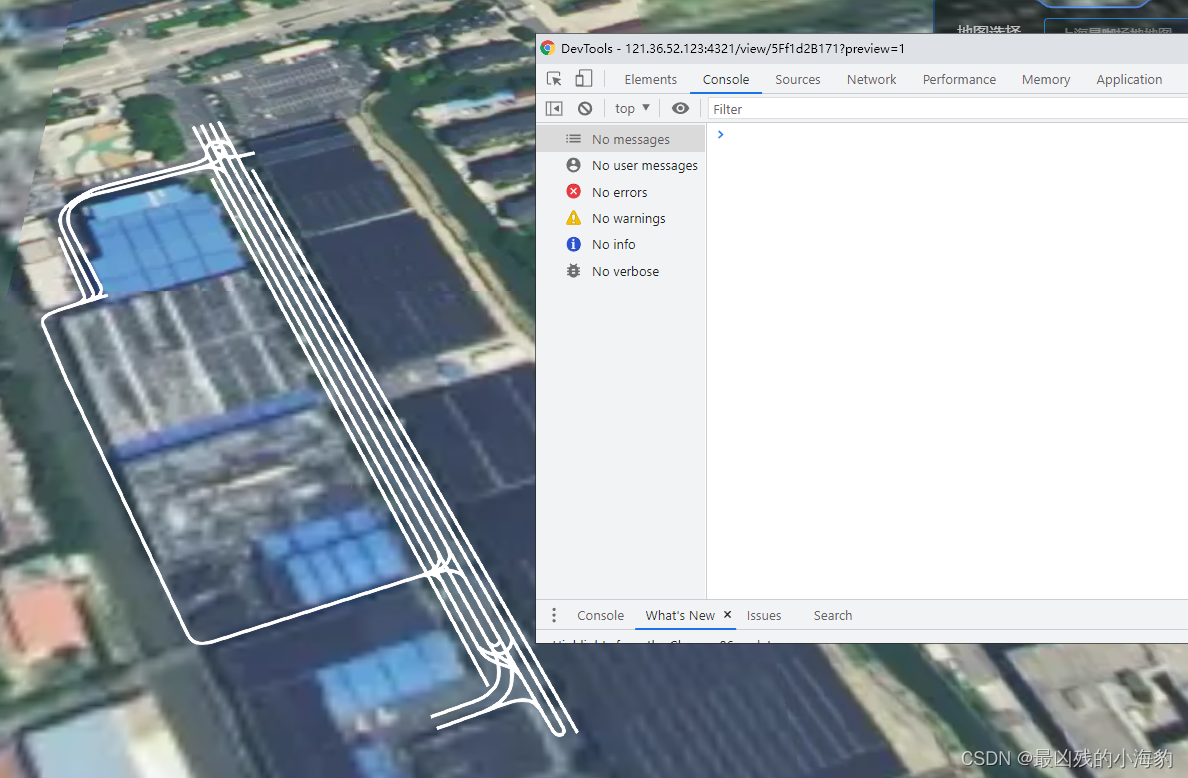Open the What's New tab
This screenshot has width=1188, height=778.
679,615
